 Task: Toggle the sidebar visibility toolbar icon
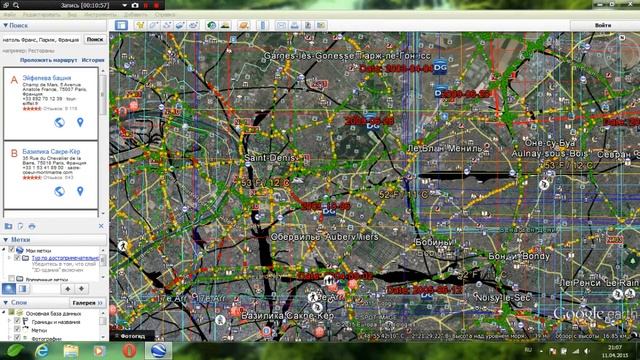click(121, 25)
